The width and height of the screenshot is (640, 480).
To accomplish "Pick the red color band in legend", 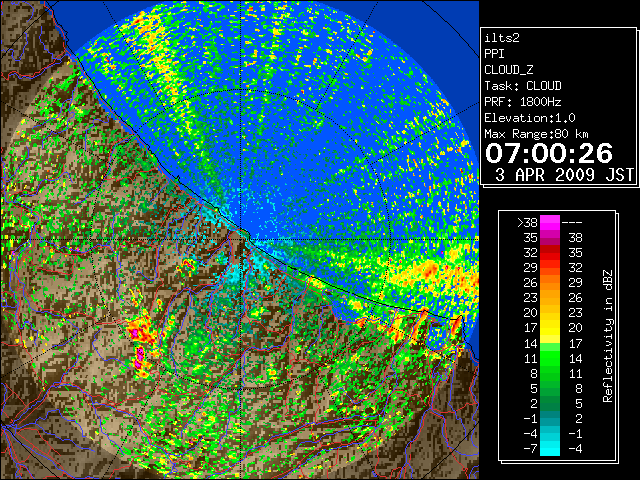I will pos(550,253).
